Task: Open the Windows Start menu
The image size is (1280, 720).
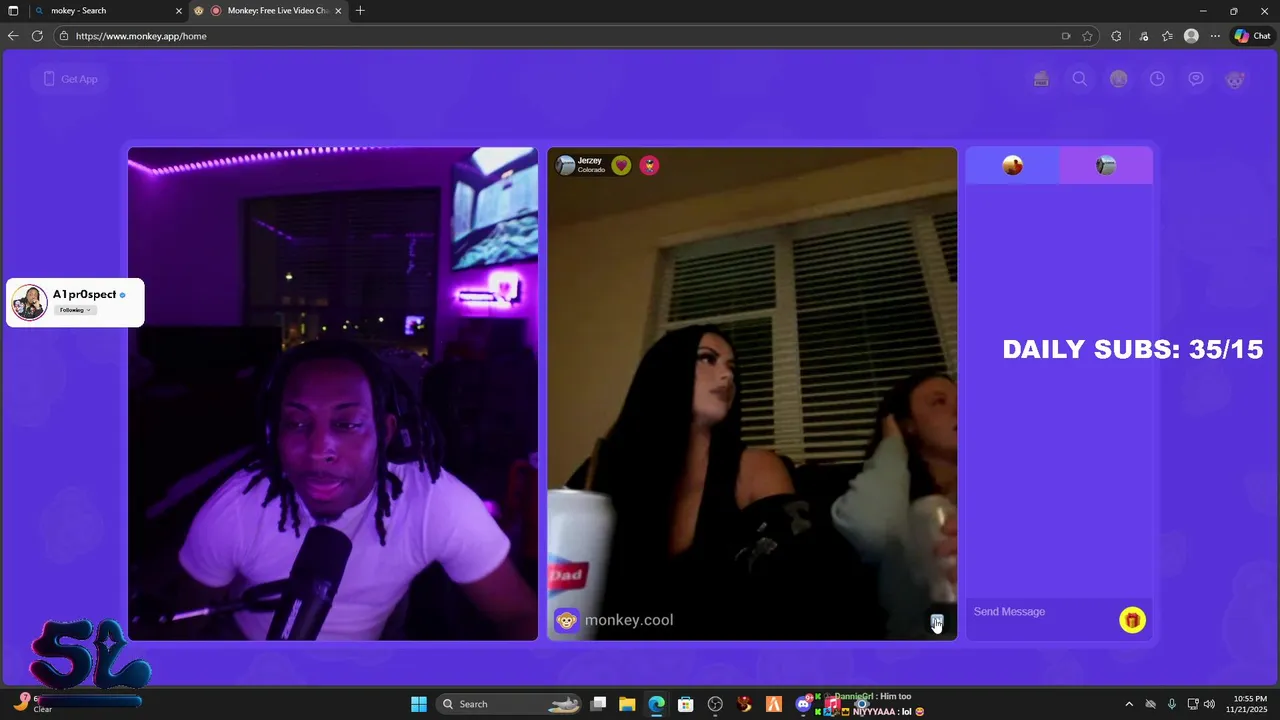Action: [x=419, y=704]
